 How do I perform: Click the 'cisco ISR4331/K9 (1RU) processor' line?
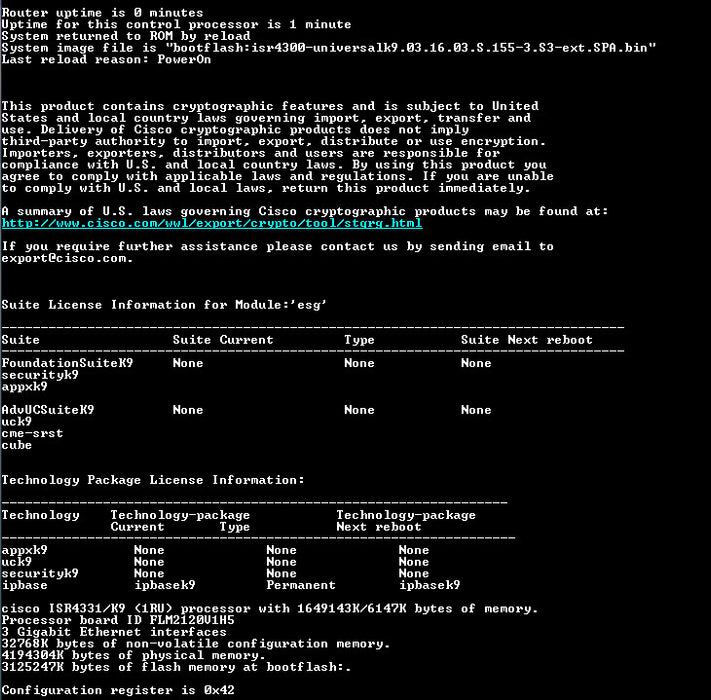[270, 609]
